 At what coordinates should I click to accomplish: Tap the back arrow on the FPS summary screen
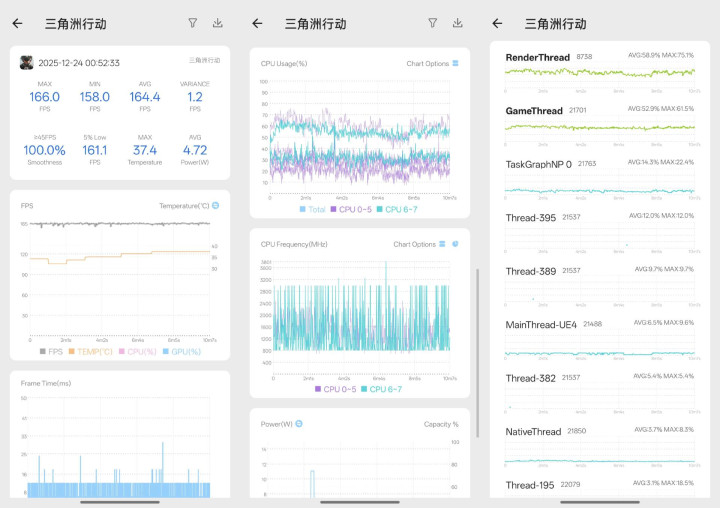pos(17,23)
